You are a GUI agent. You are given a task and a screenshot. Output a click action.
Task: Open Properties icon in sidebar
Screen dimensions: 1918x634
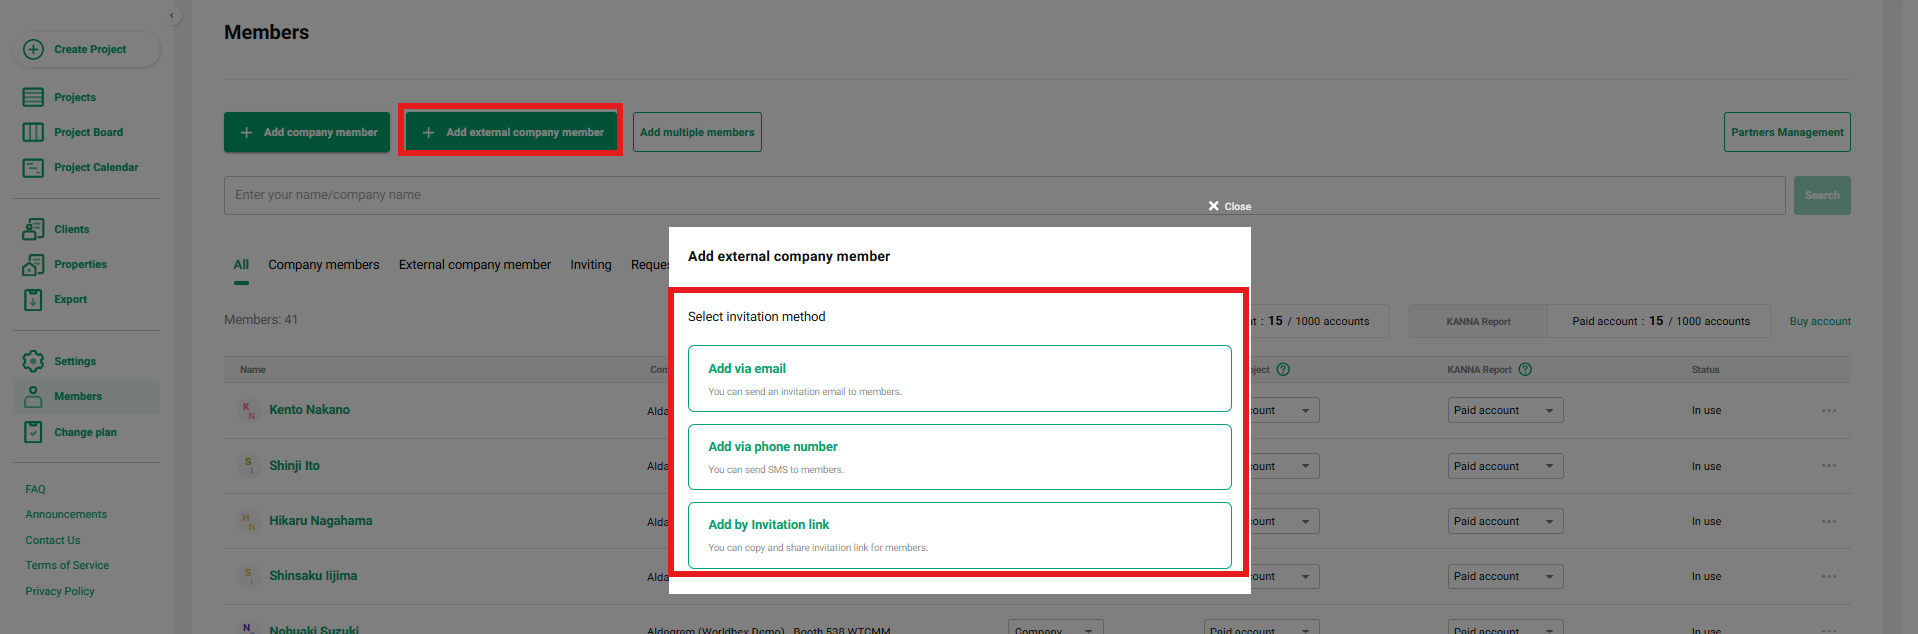point(33,265)
